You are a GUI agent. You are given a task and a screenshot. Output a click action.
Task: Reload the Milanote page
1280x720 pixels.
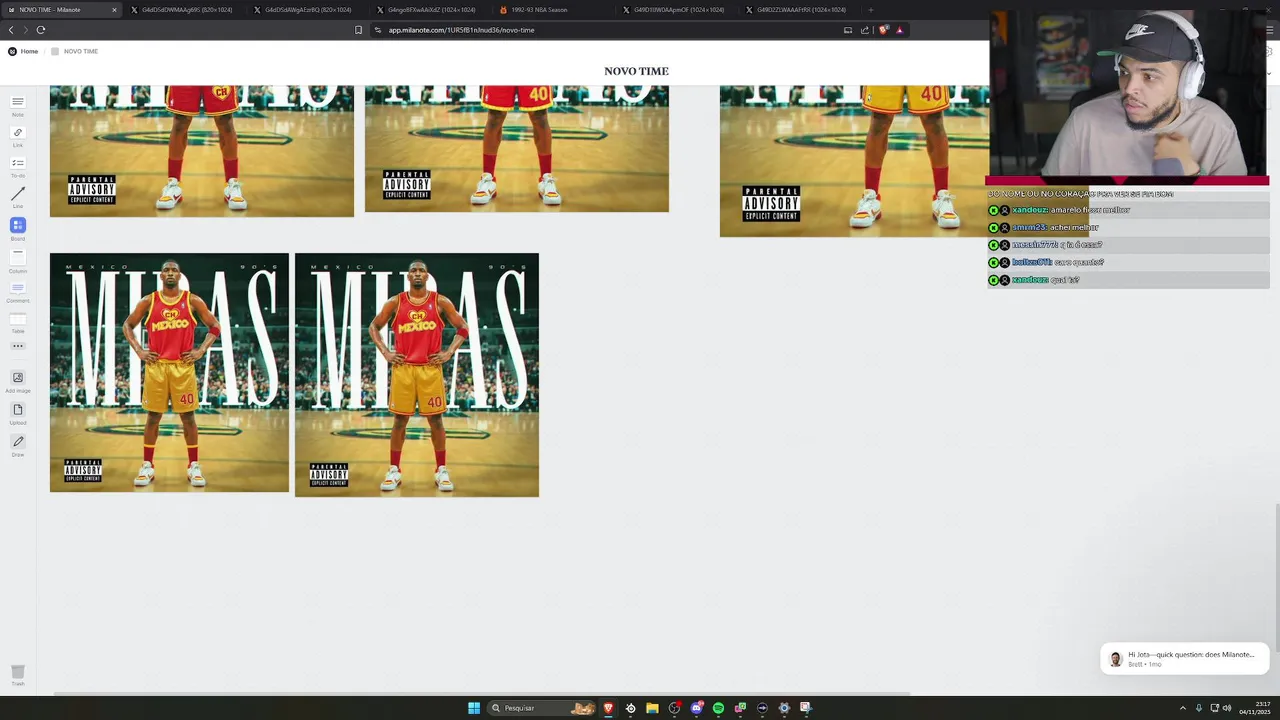click(41, 30)
